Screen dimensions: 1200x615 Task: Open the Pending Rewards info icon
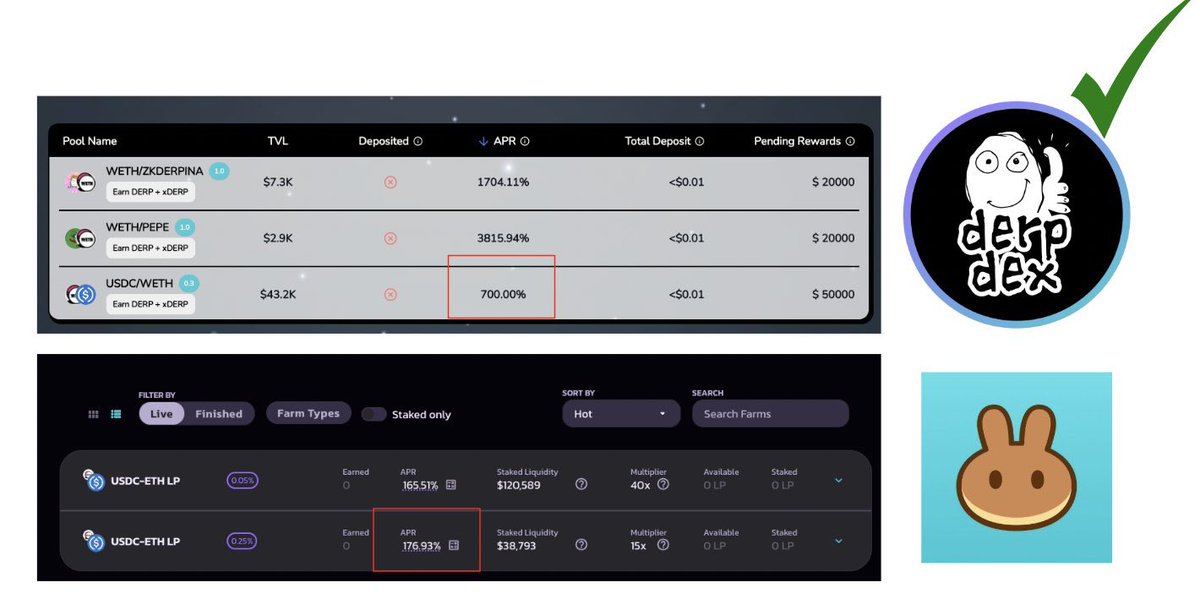pyautogui.click(x=850, y=141)
